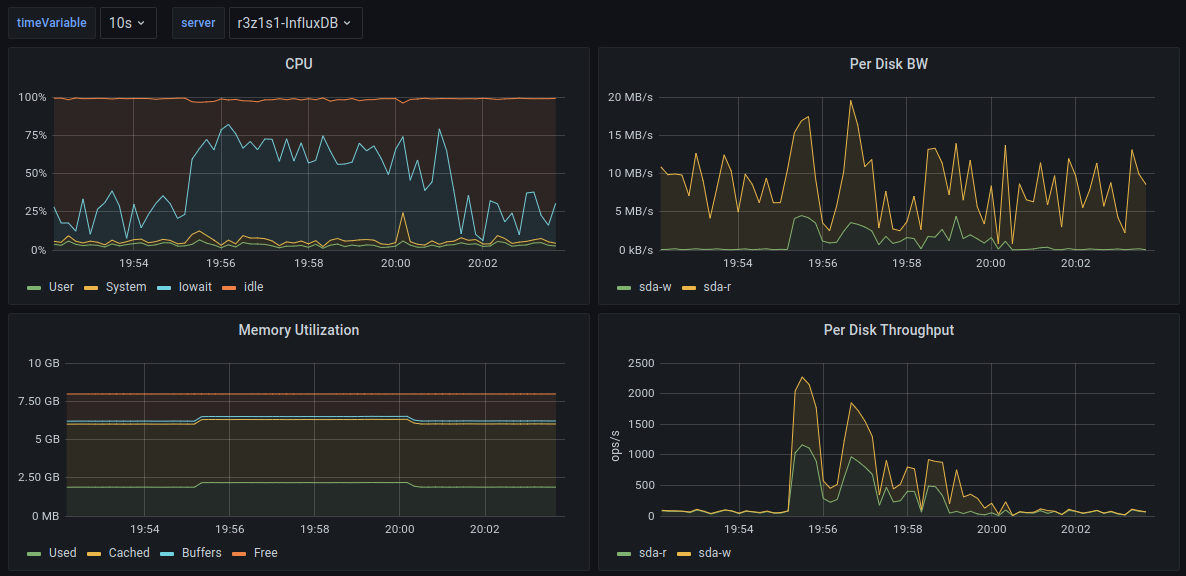
Task: Click the System series color swatch
Action: (x=91, y=287)
